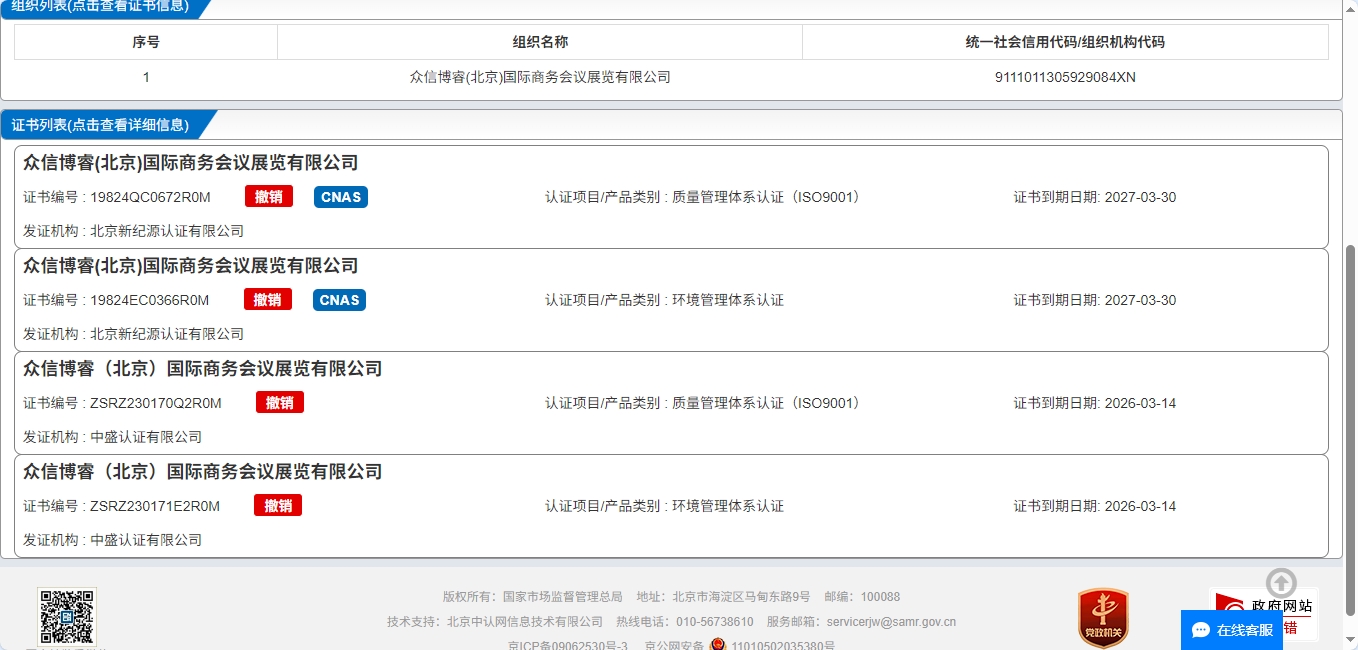The image size is (1358, 650).
Task: Click the 序号 column header
Action: point(146,42)
